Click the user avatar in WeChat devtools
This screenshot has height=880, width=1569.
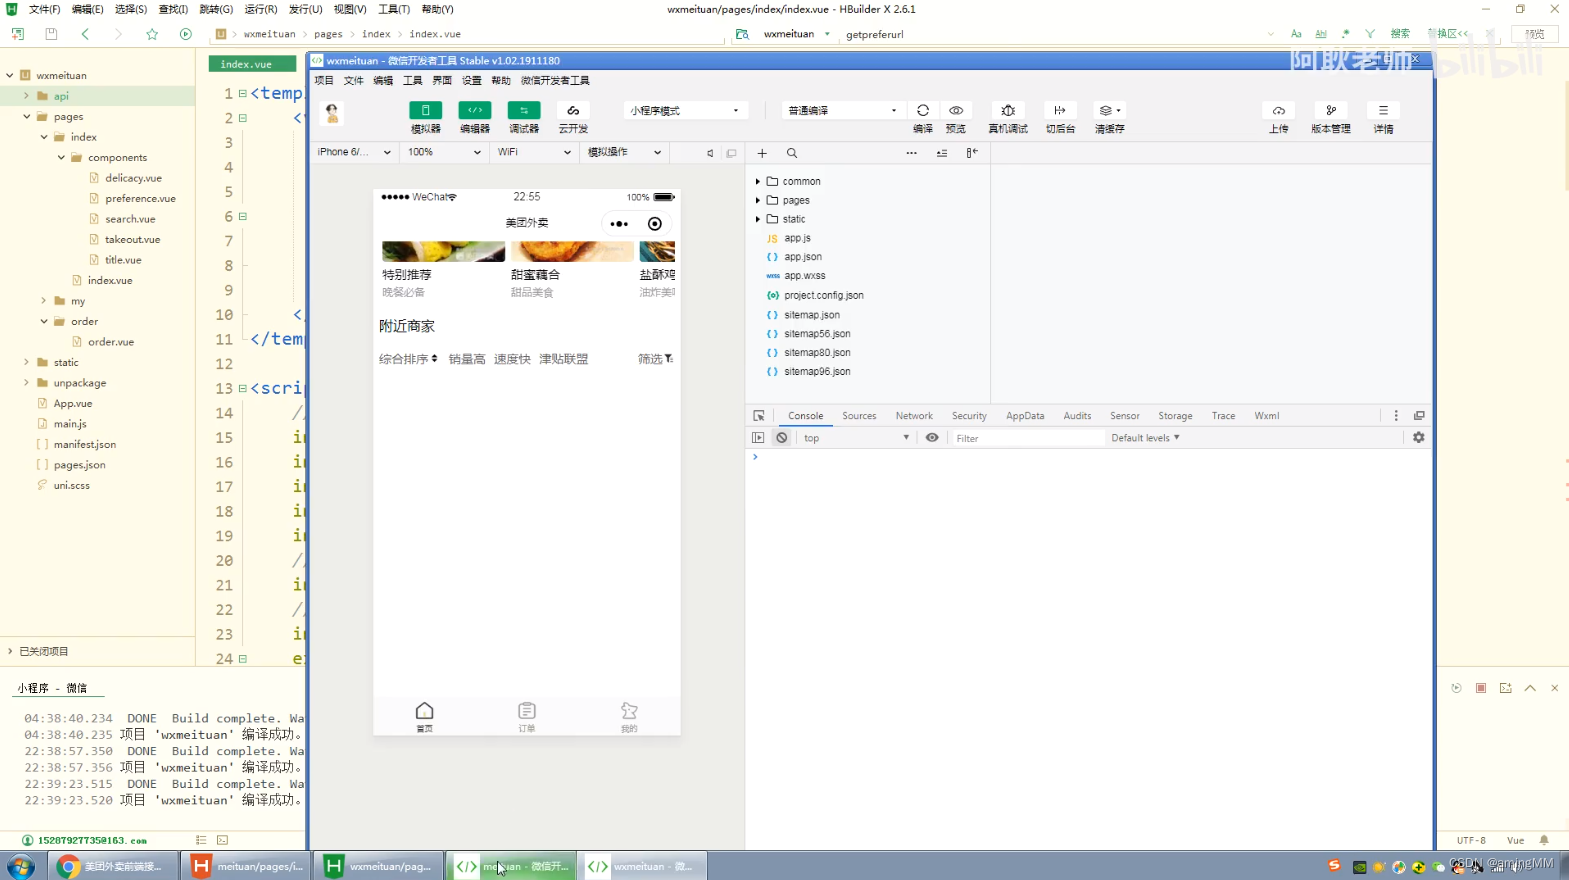[333, 113]
